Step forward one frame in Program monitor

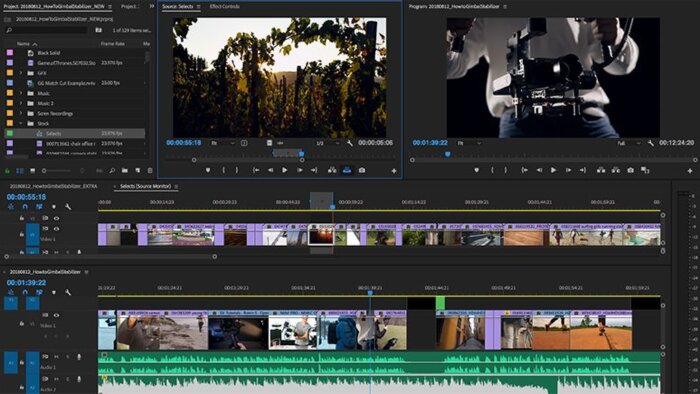(568, 170)
